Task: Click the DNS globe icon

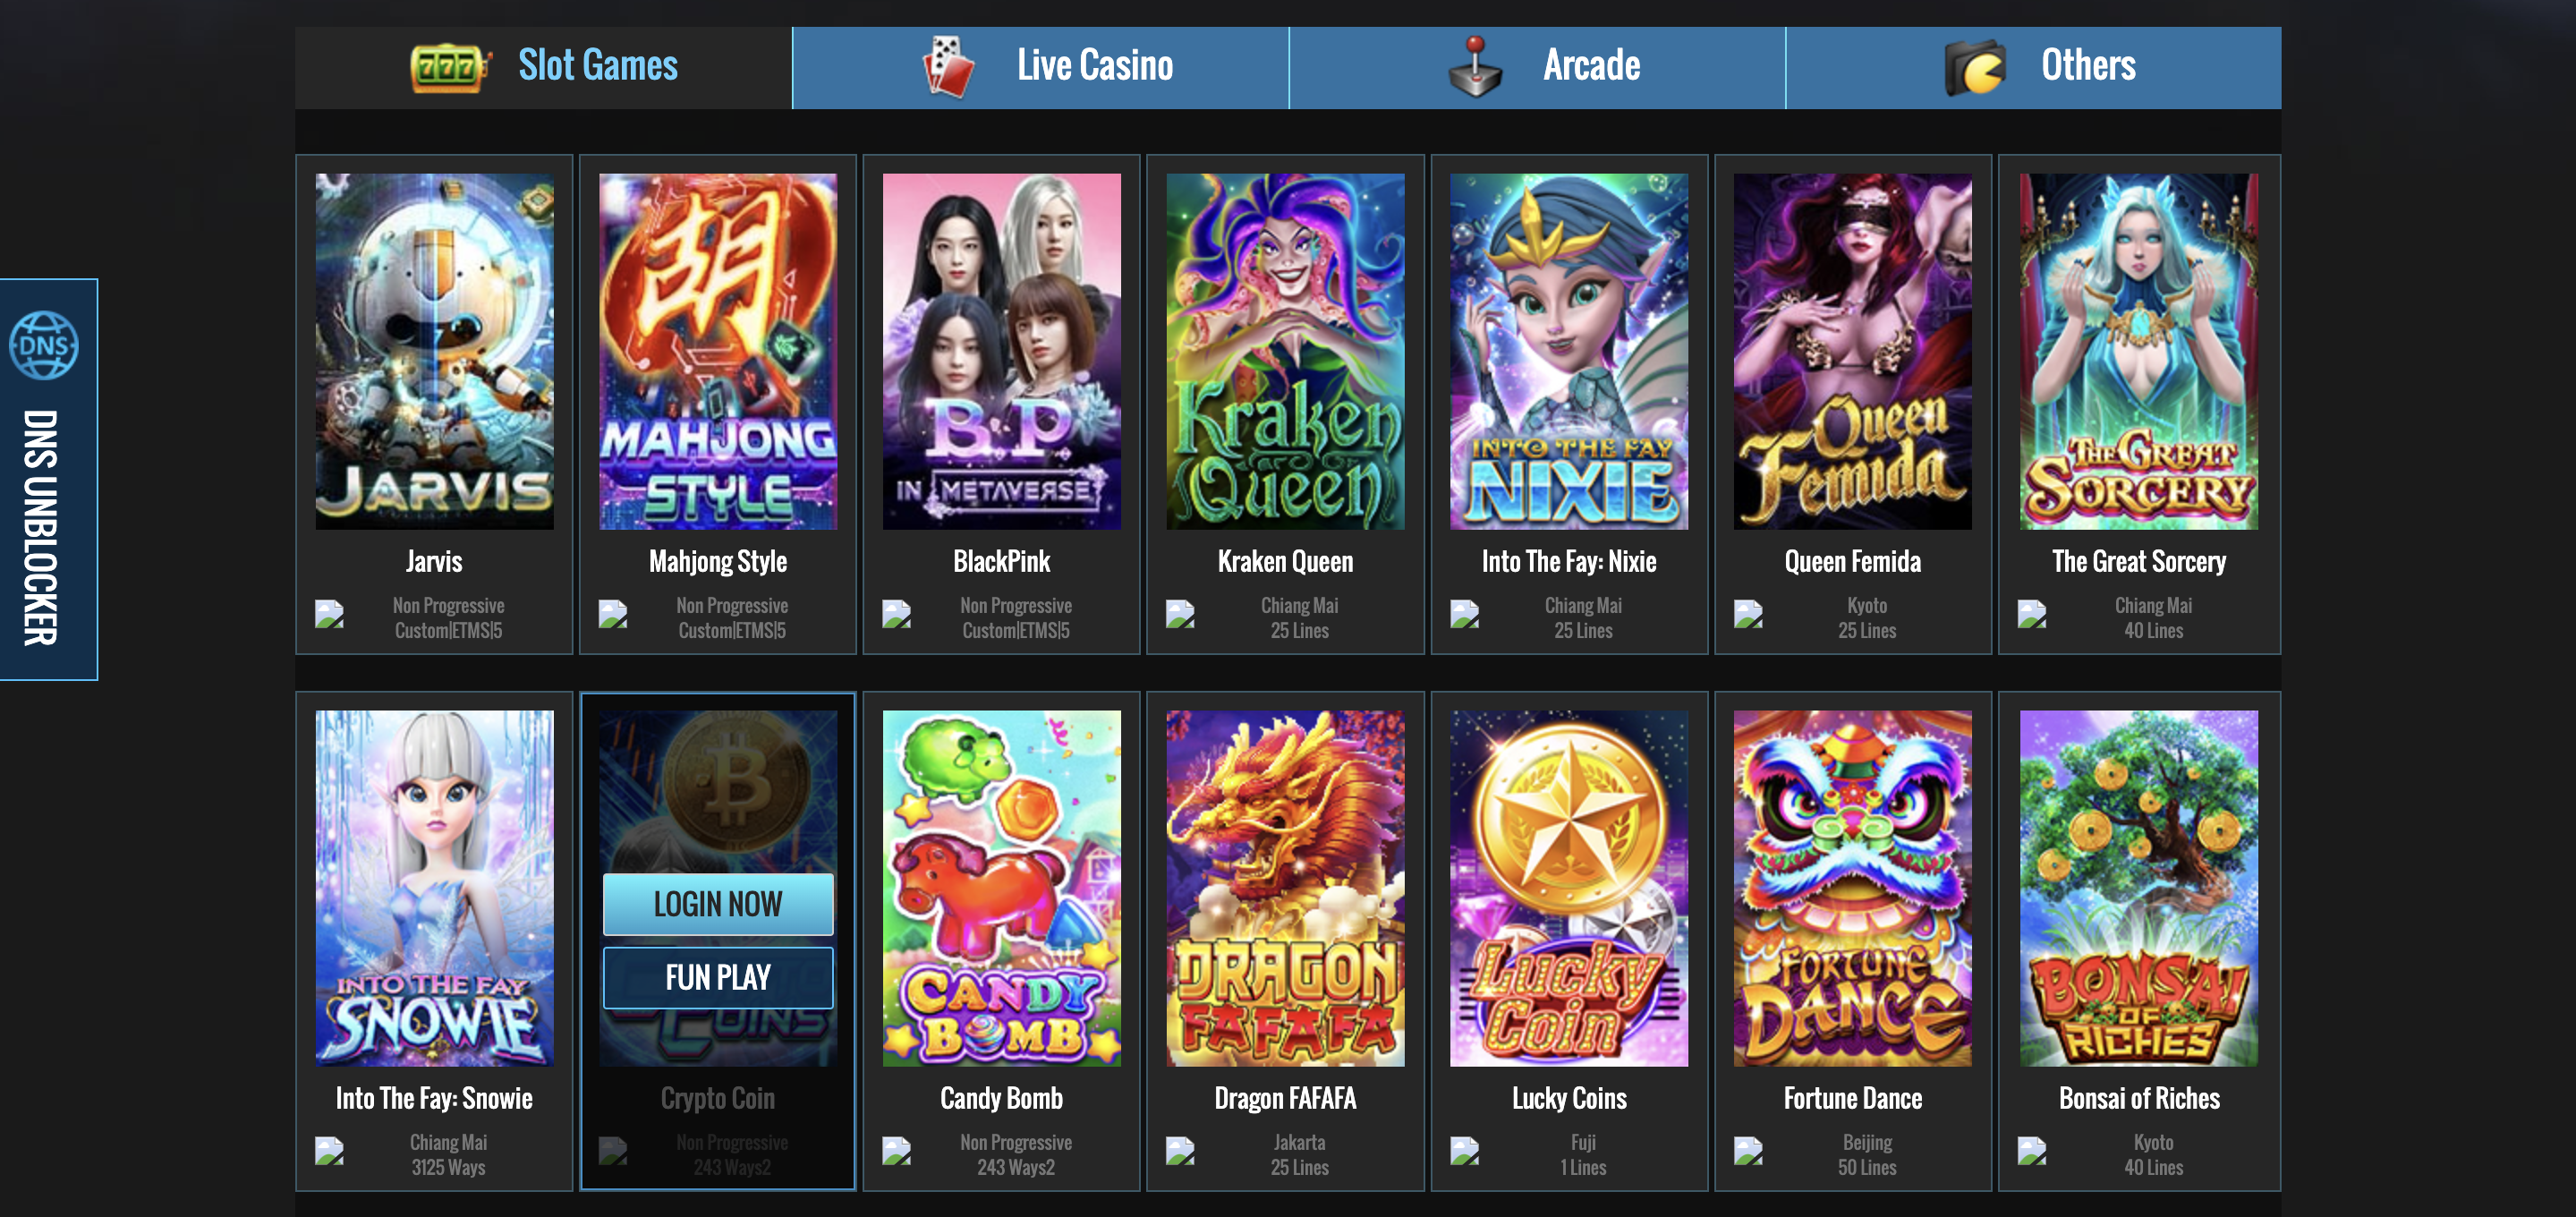Action: [44, 345]
